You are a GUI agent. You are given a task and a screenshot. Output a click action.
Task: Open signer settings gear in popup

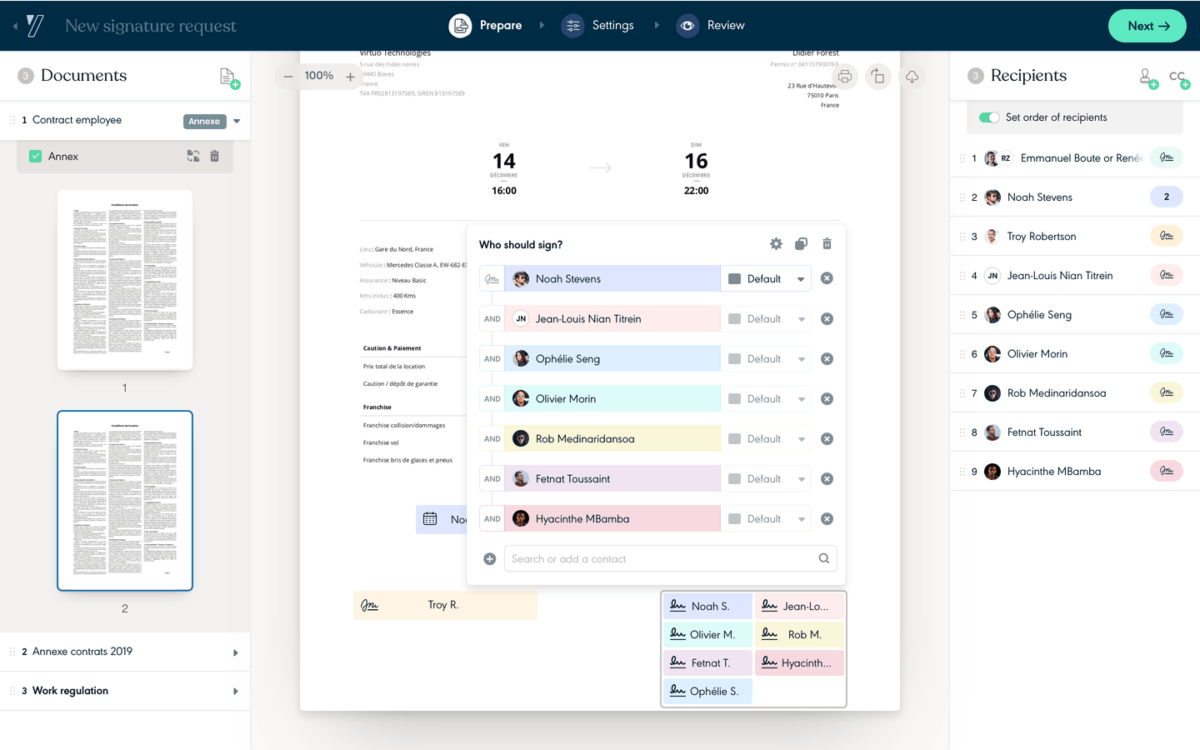click(776, 244)
